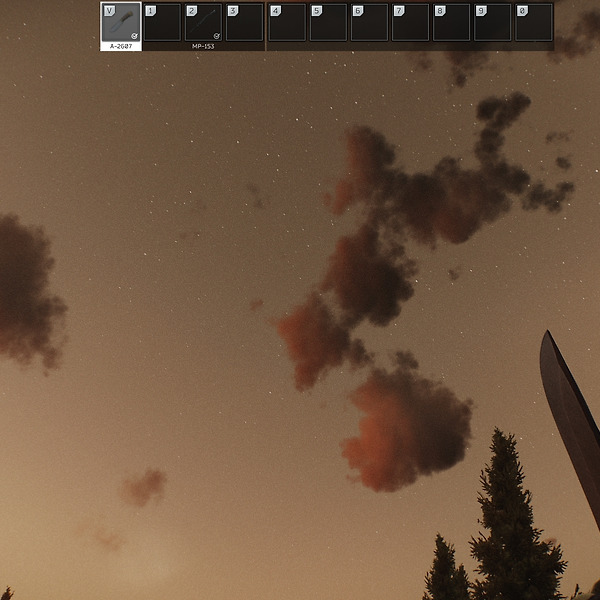Image resolution: width=600 pixels, height=600 pixels.
Task: Select the MP-153 shotgun in slot 2
Action: pyautogui.click(x=203, y=22)
